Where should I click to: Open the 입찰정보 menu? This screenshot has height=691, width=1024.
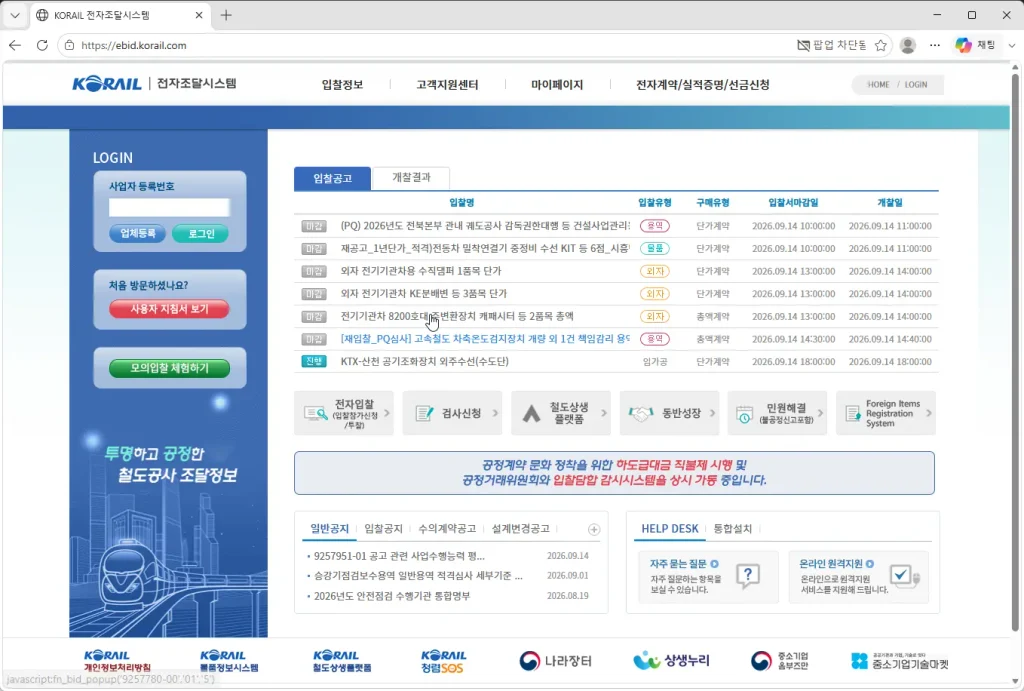coord(342,84)
